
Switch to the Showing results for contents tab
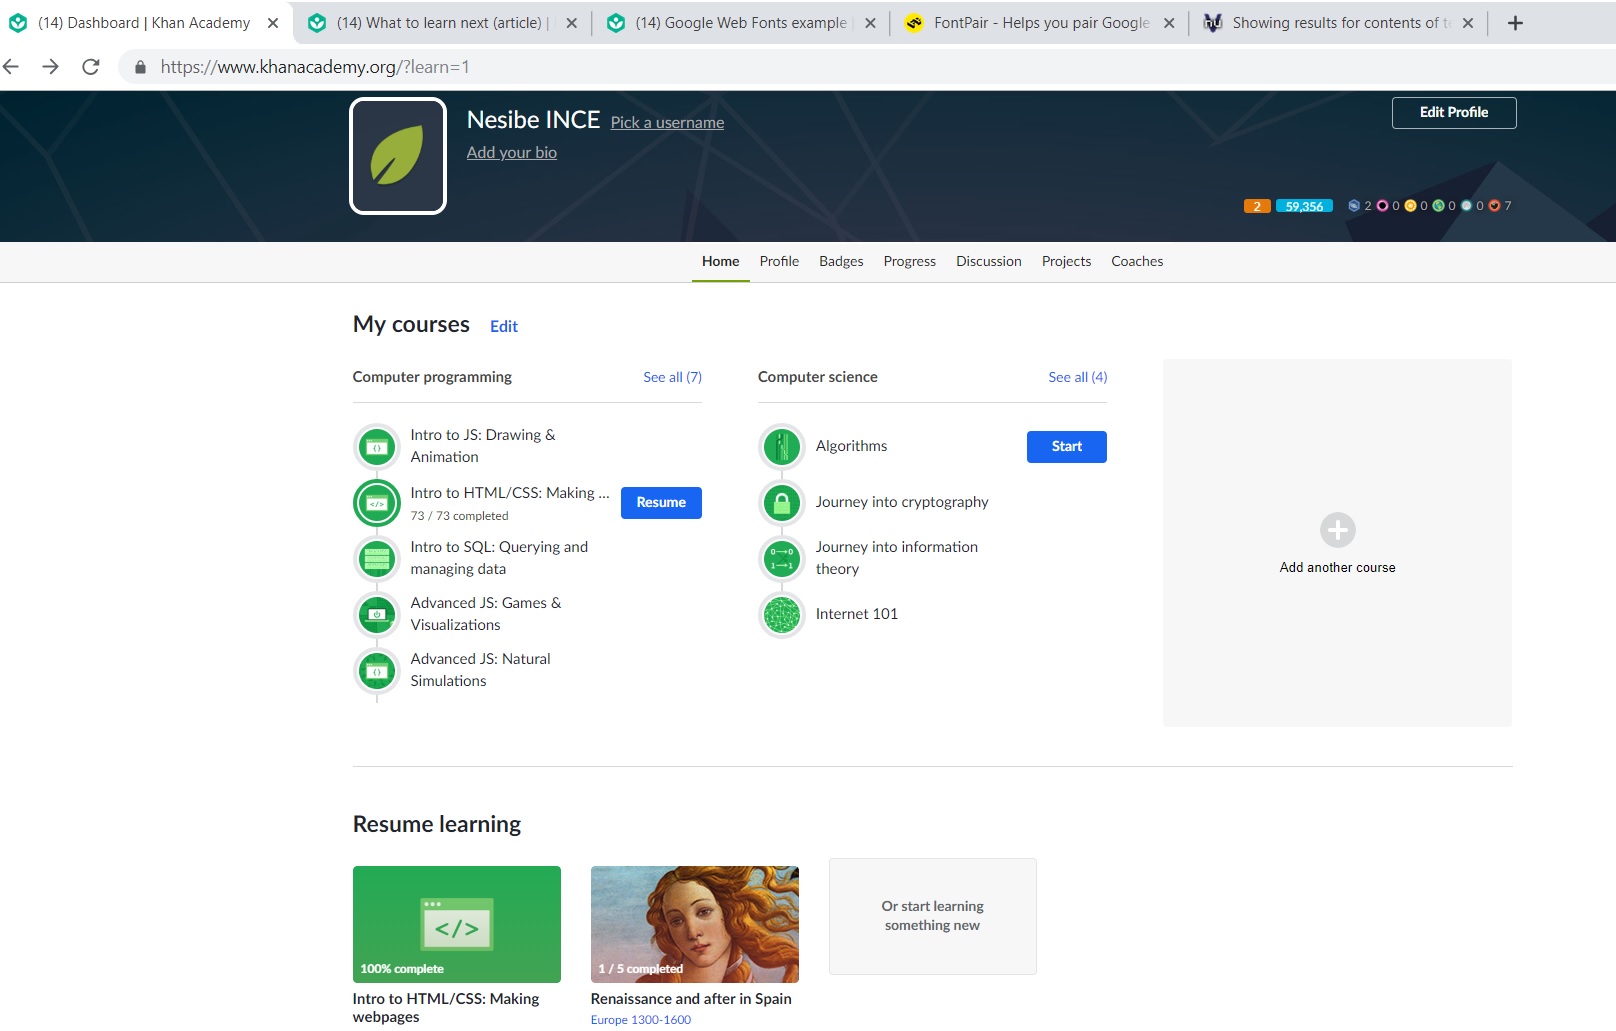click(x=1338, y=23)
